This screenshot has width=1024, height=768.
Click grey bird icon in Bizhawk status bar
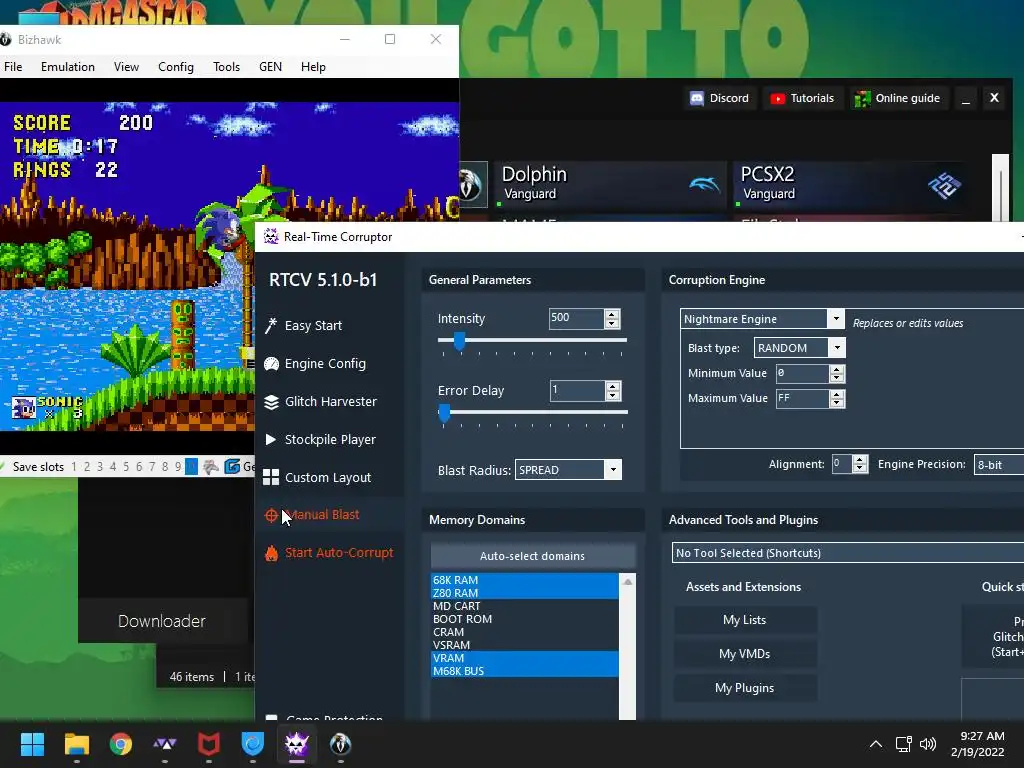pos(211,466)
